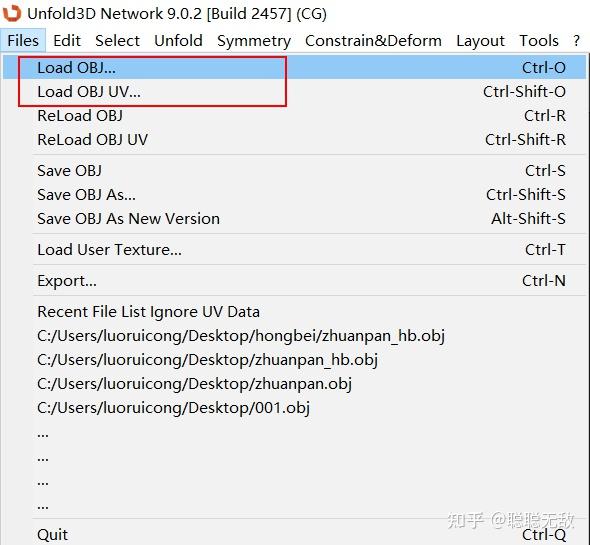Open the Edit menu

67,41
